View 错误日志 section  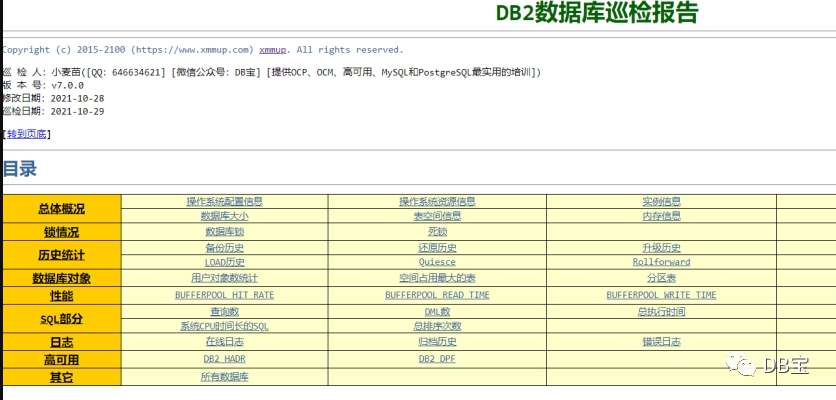coord(661,342)
